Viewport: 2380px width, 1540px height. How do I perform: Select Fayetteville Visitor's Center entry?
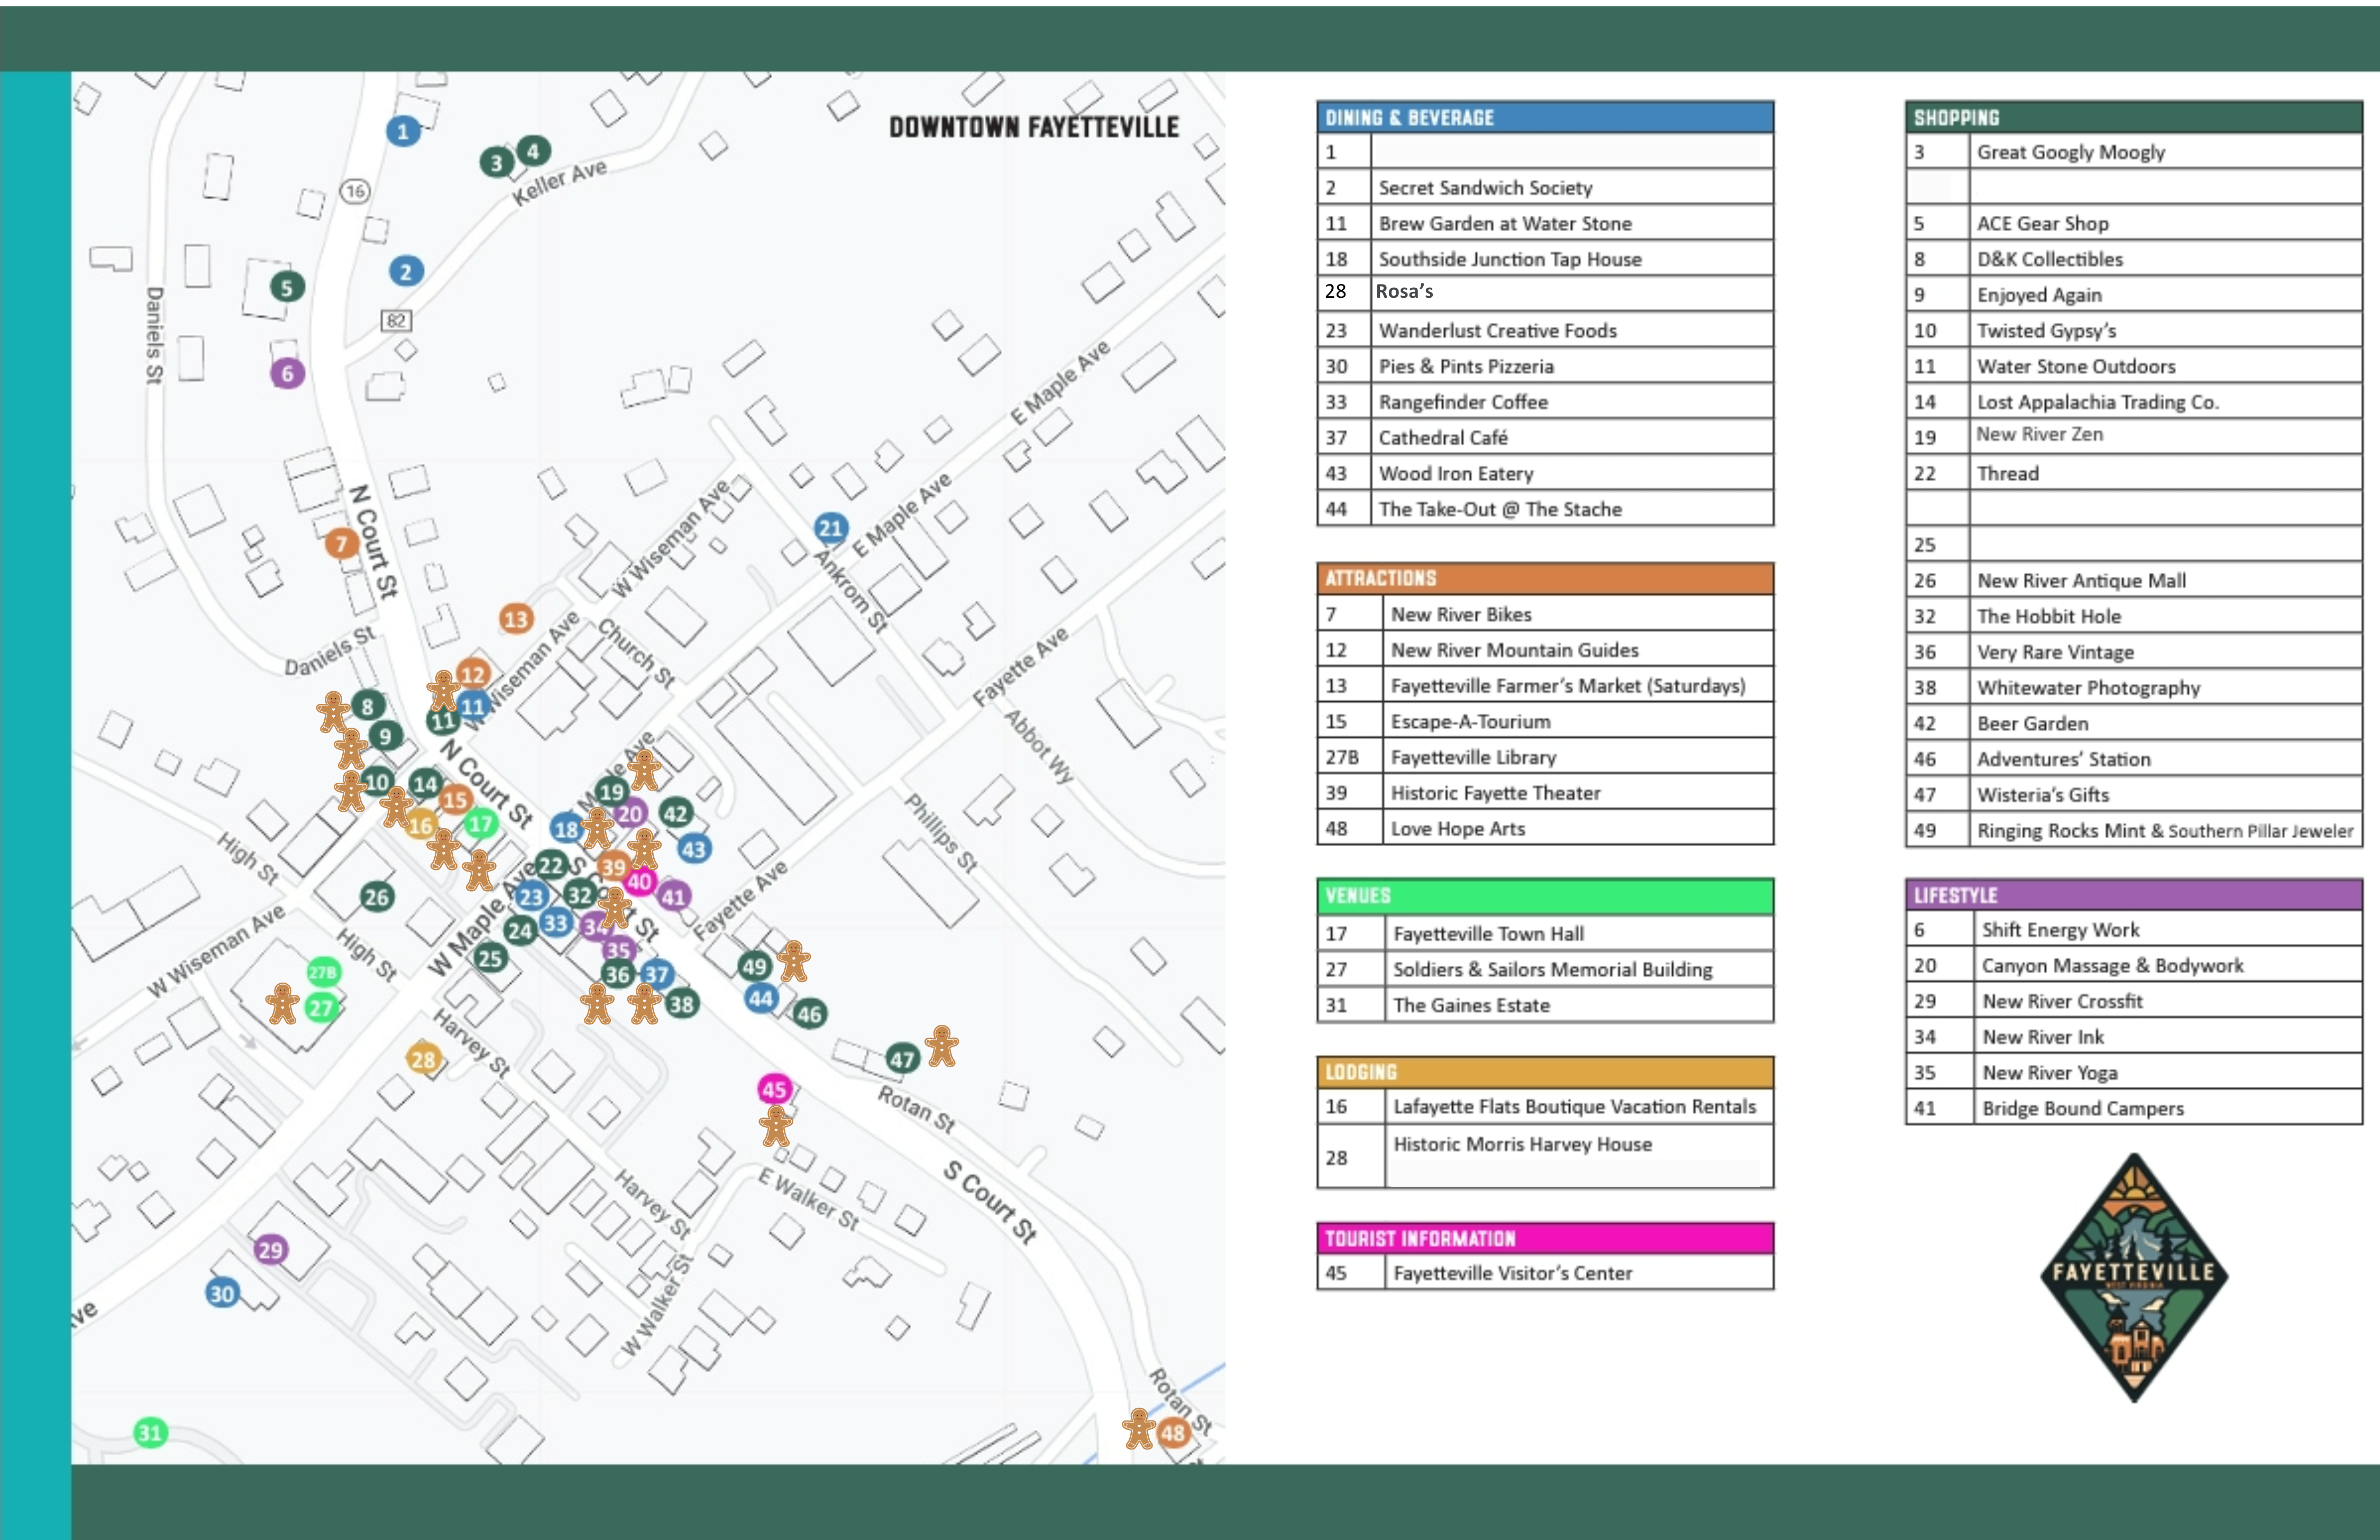(x=1545, y=1272)
